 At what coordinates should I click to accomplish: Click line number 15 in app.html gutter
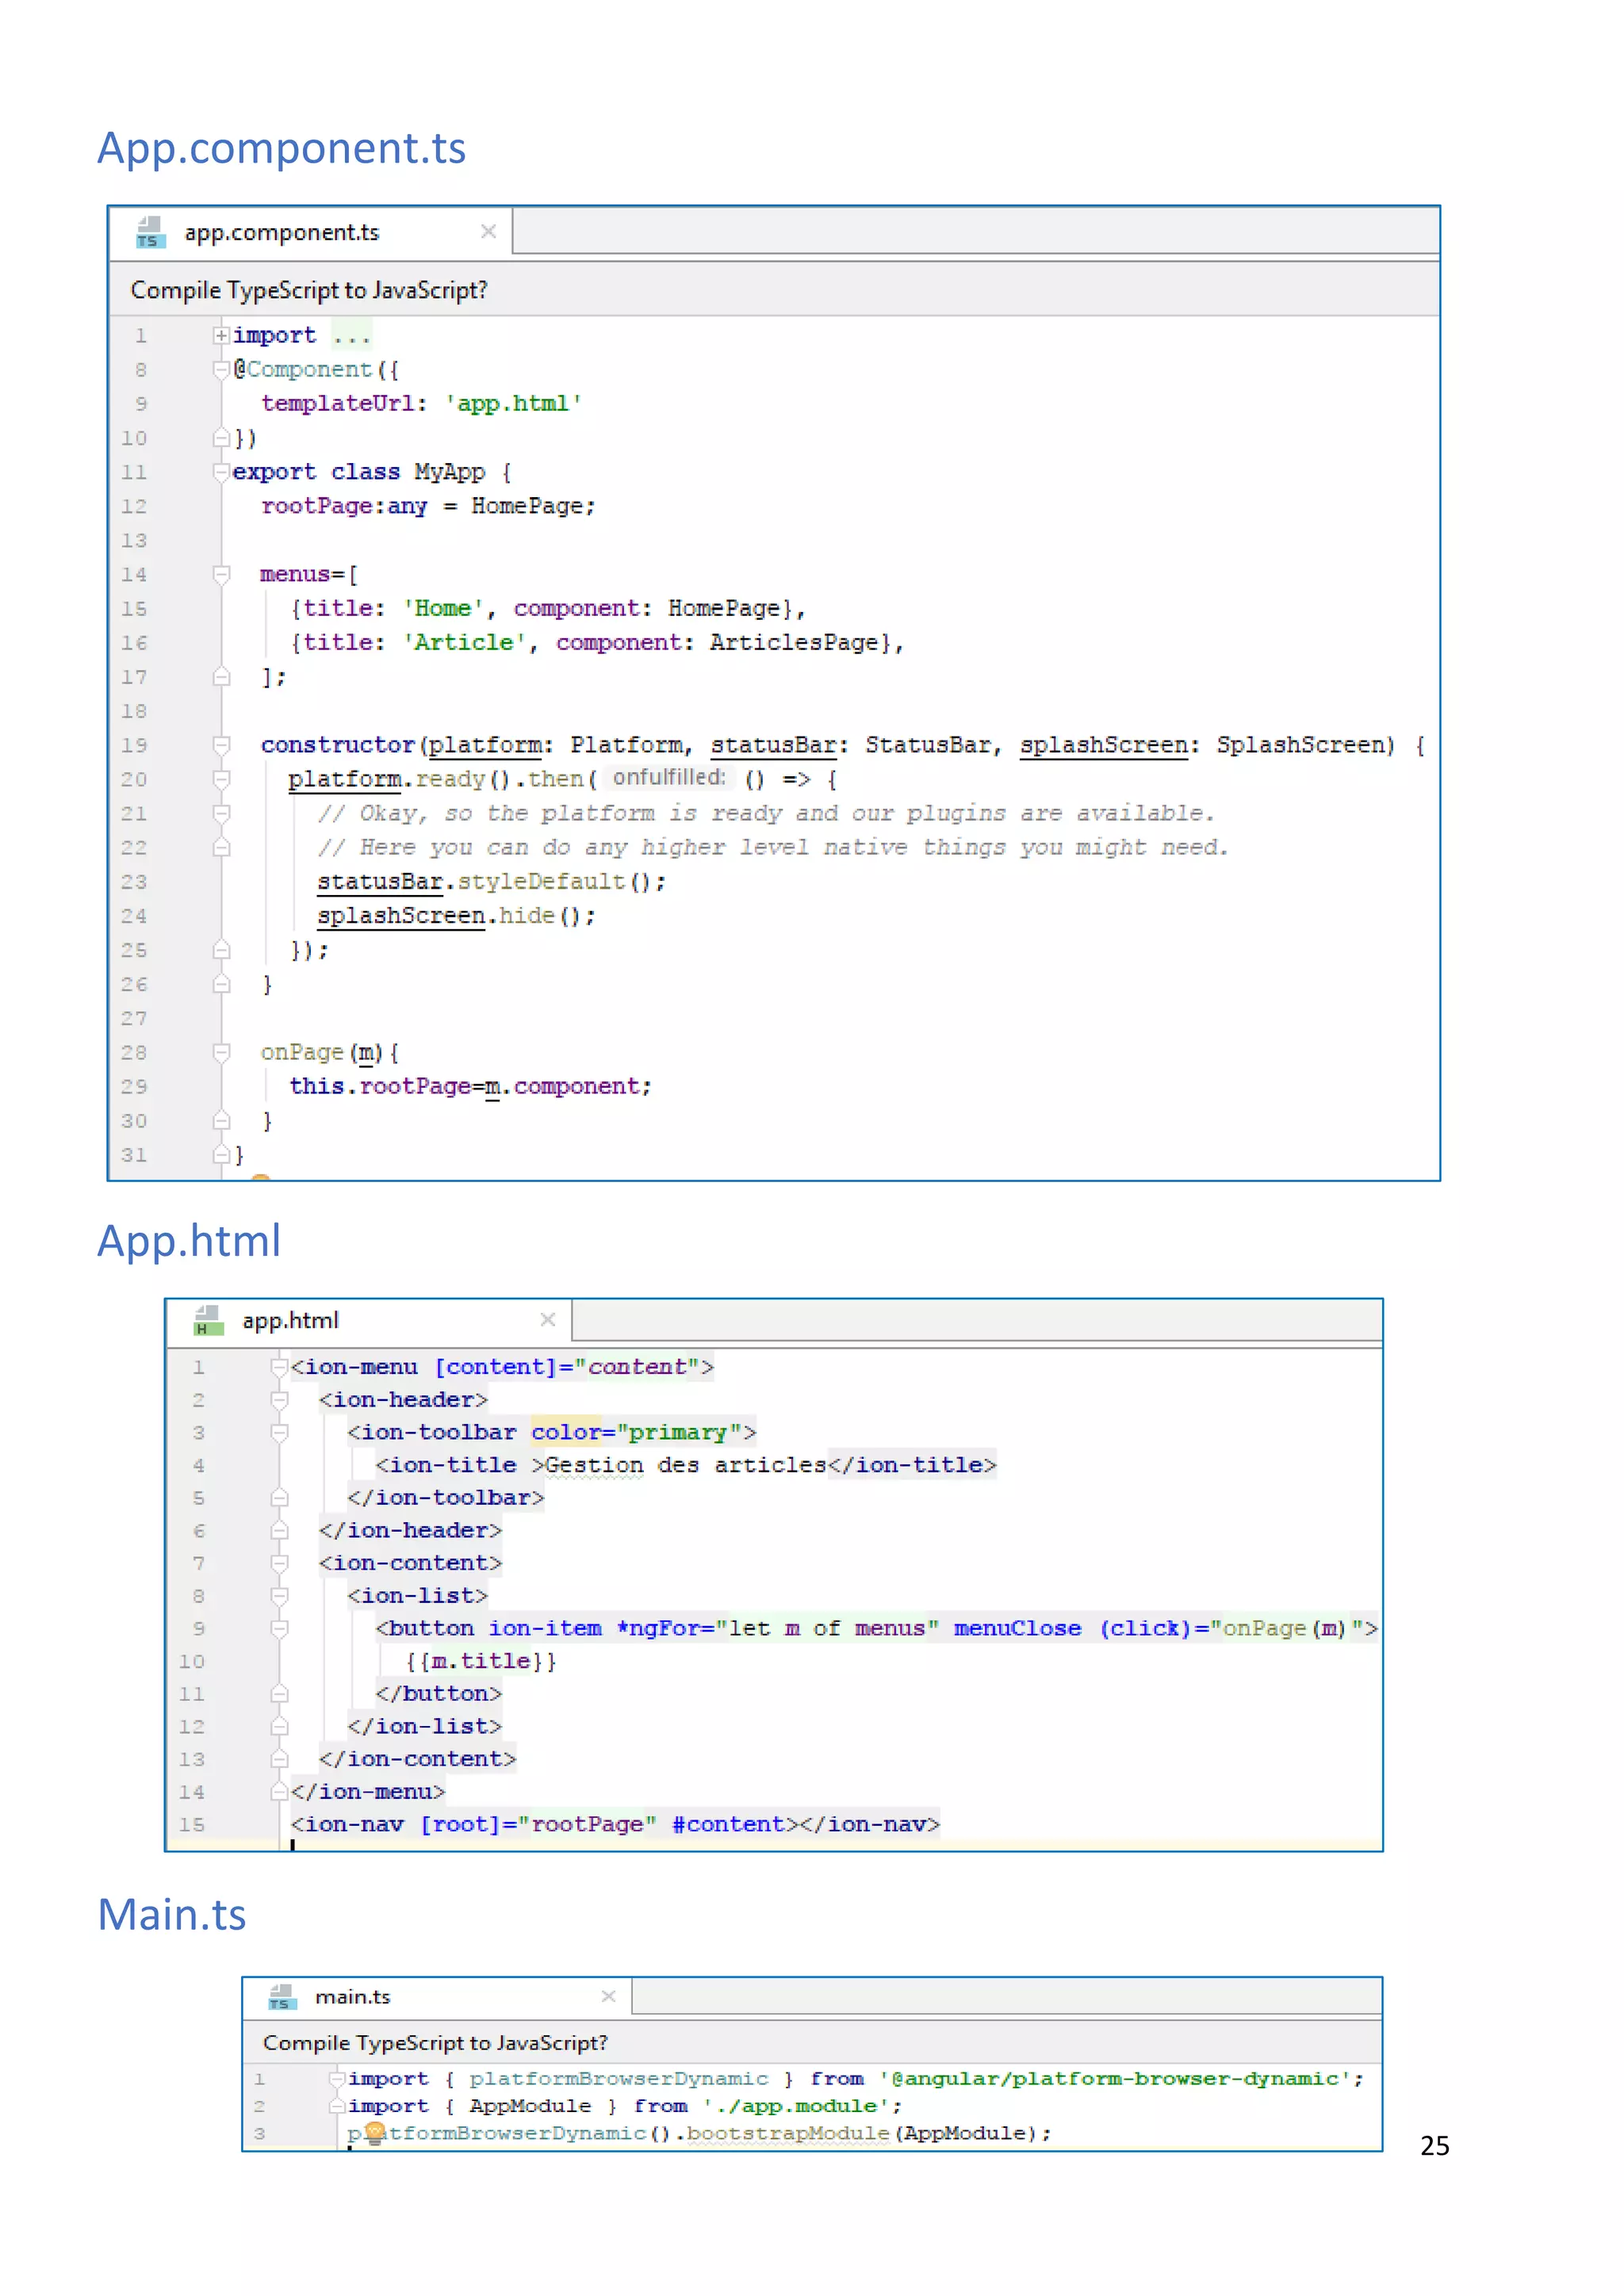point(191,1825)
